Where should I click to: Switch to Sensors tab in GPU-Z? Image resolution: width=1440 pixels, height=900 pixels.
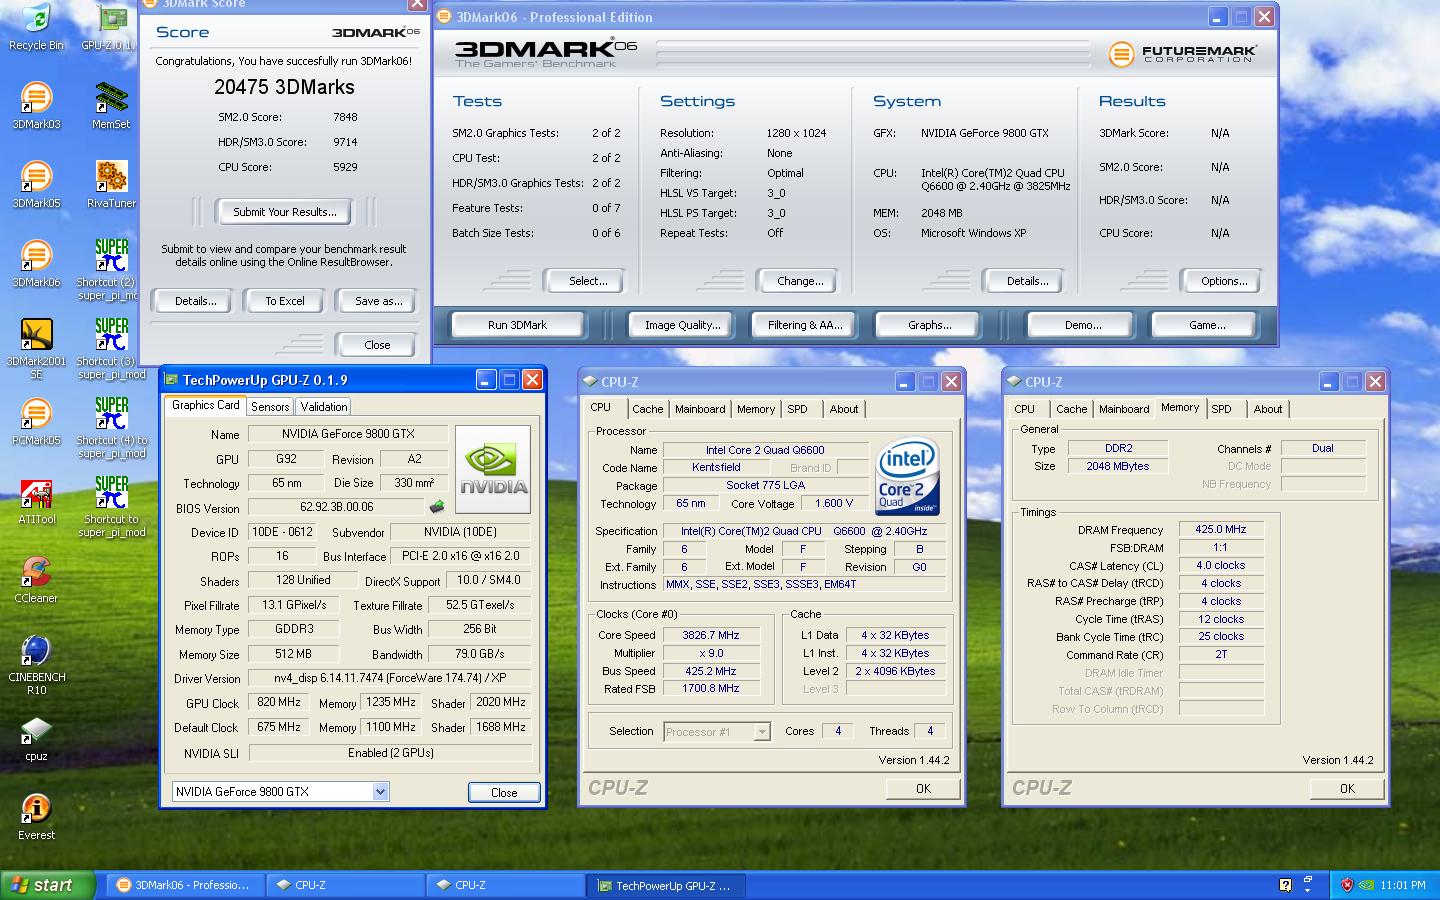click(270, 406)
